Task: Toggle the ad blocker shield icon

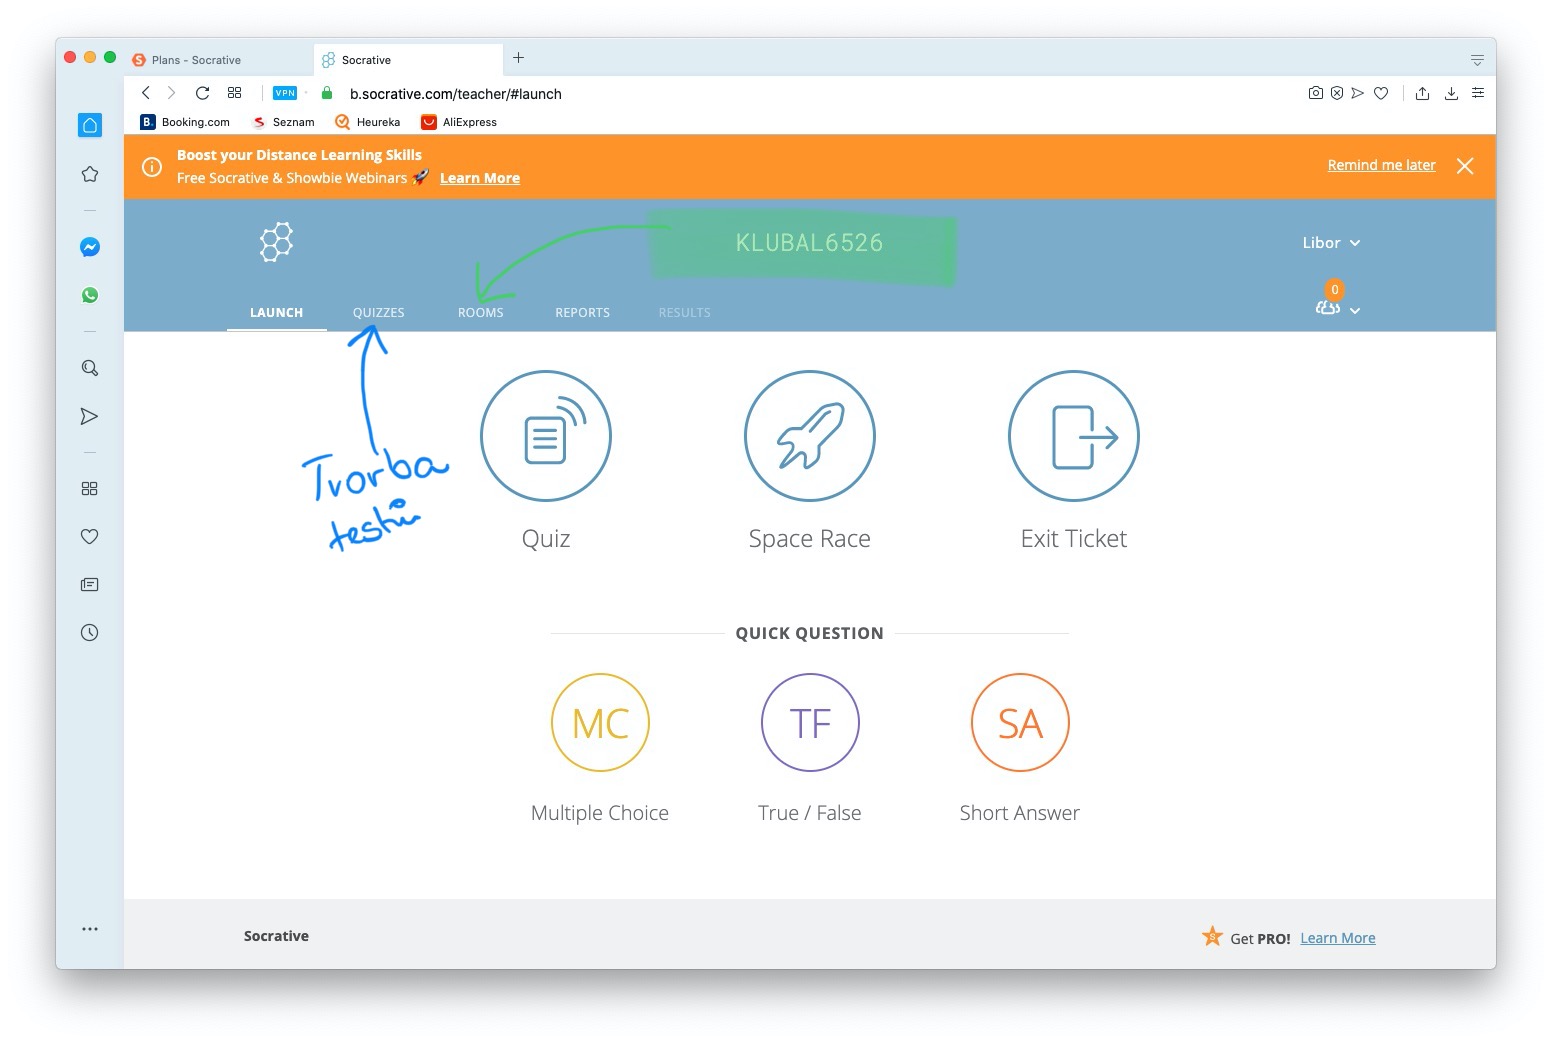Action: click(x=1337, y=93)
